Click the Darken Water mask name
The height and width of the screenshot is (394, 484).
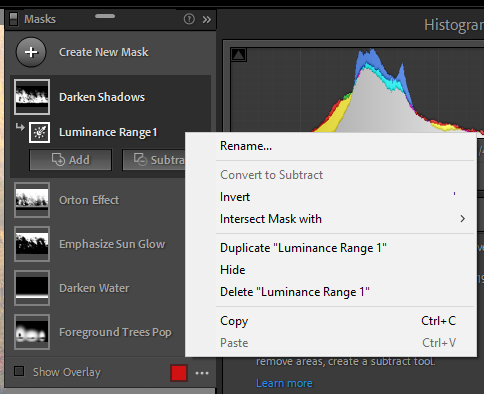click(94, 288)
